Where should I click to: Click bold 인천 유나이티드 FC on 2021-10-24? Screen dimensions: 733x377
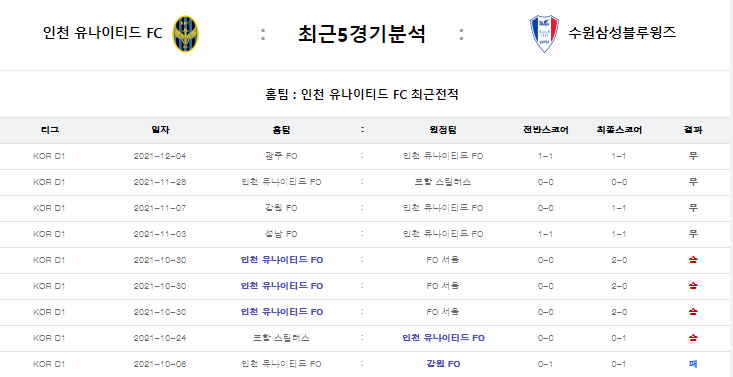pyautogui.click(x=443, y=338)
